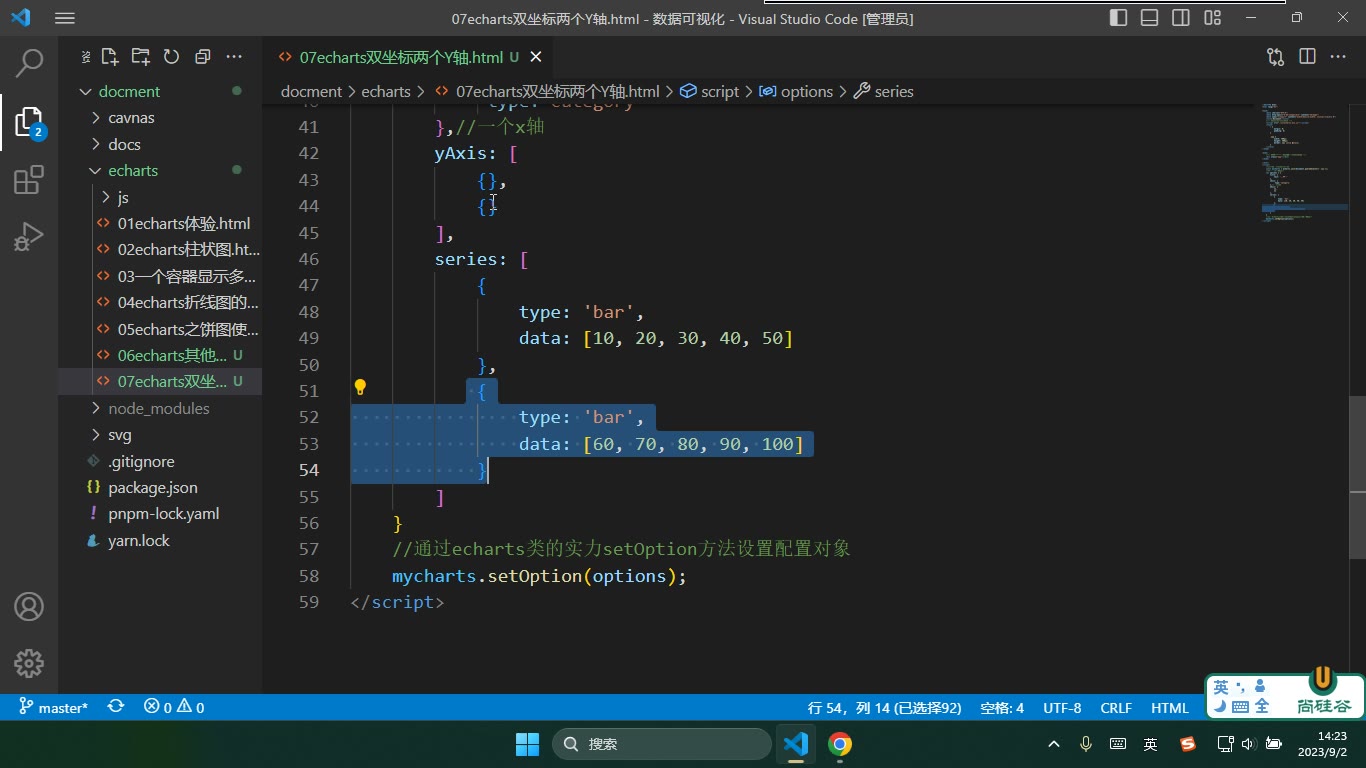This screenshot has width=1366, height=768.
Task: Toggle the secondary side bar
Action: [x=1181, y=18]
